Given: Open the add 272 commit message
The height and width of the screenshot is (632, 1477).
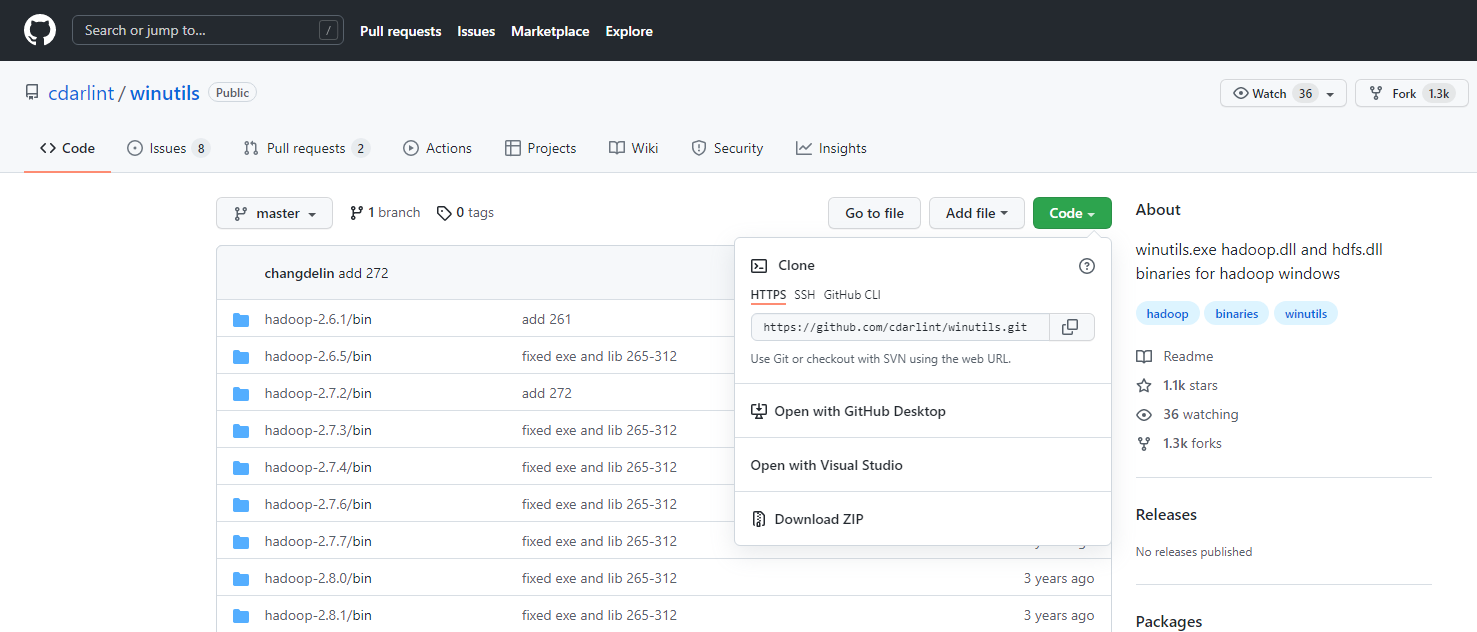Looking at the screenshot, I should coord(363,273).
